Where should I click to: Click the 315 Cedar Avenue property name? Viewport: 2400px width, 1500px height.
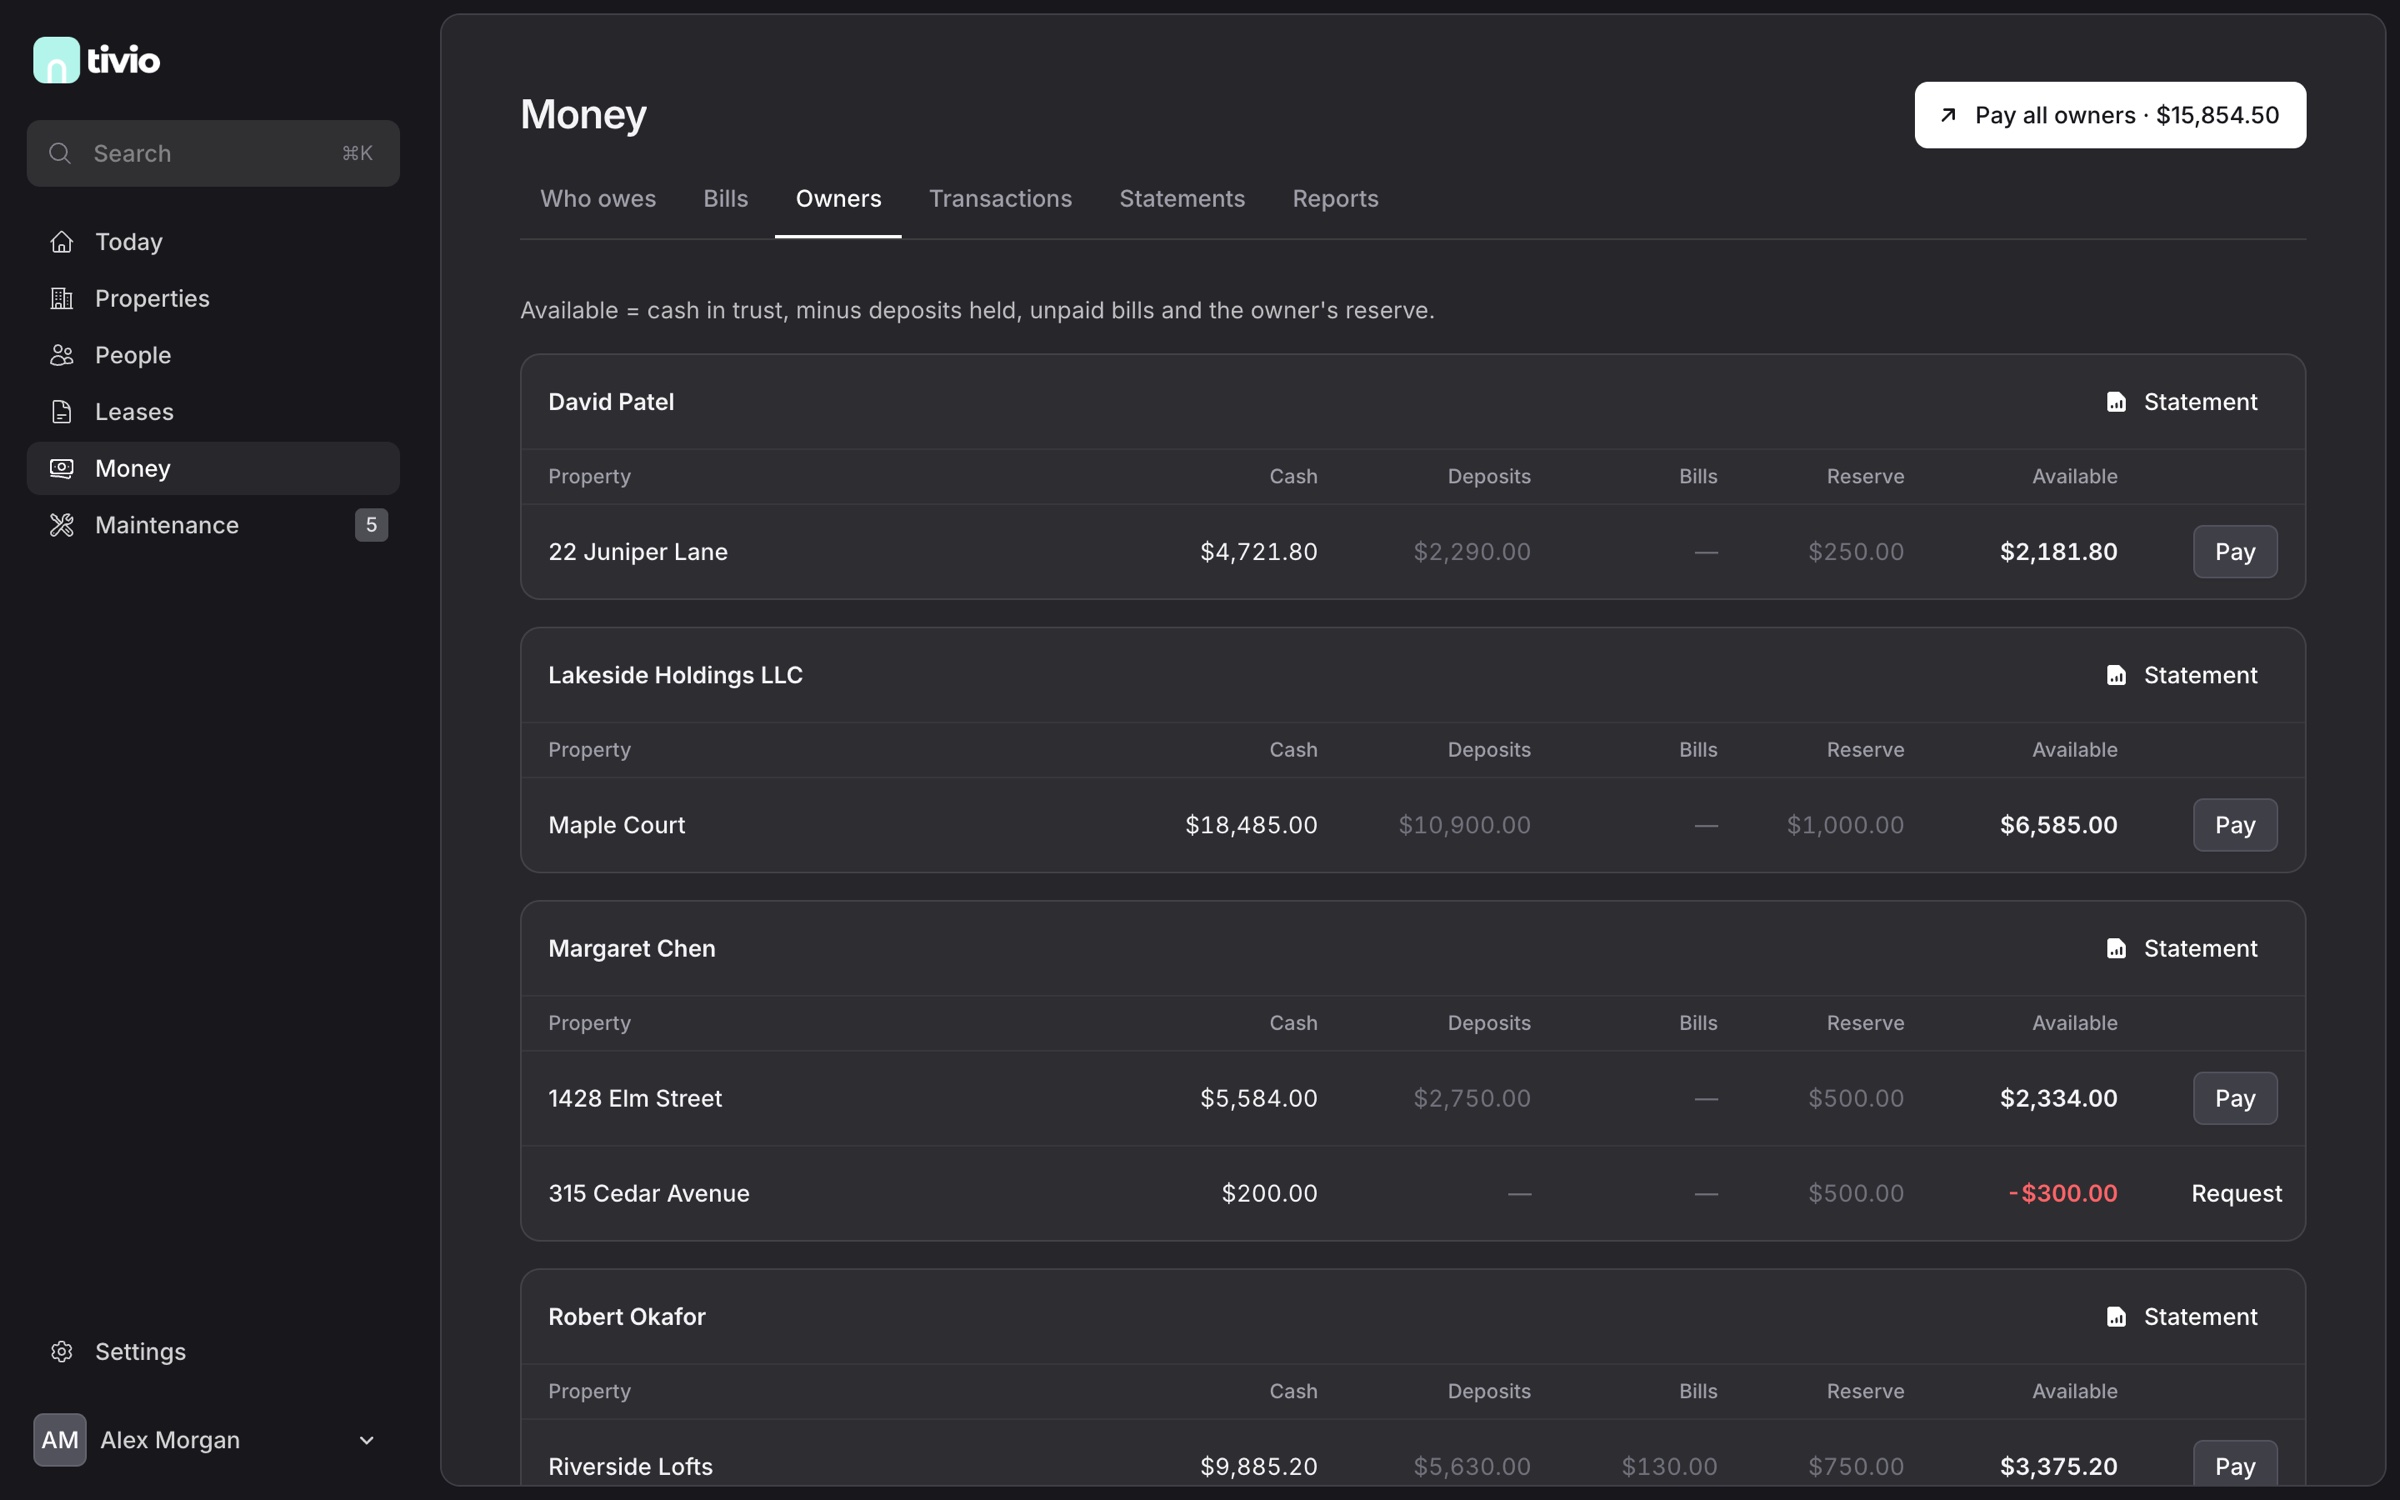[649, 1193]
